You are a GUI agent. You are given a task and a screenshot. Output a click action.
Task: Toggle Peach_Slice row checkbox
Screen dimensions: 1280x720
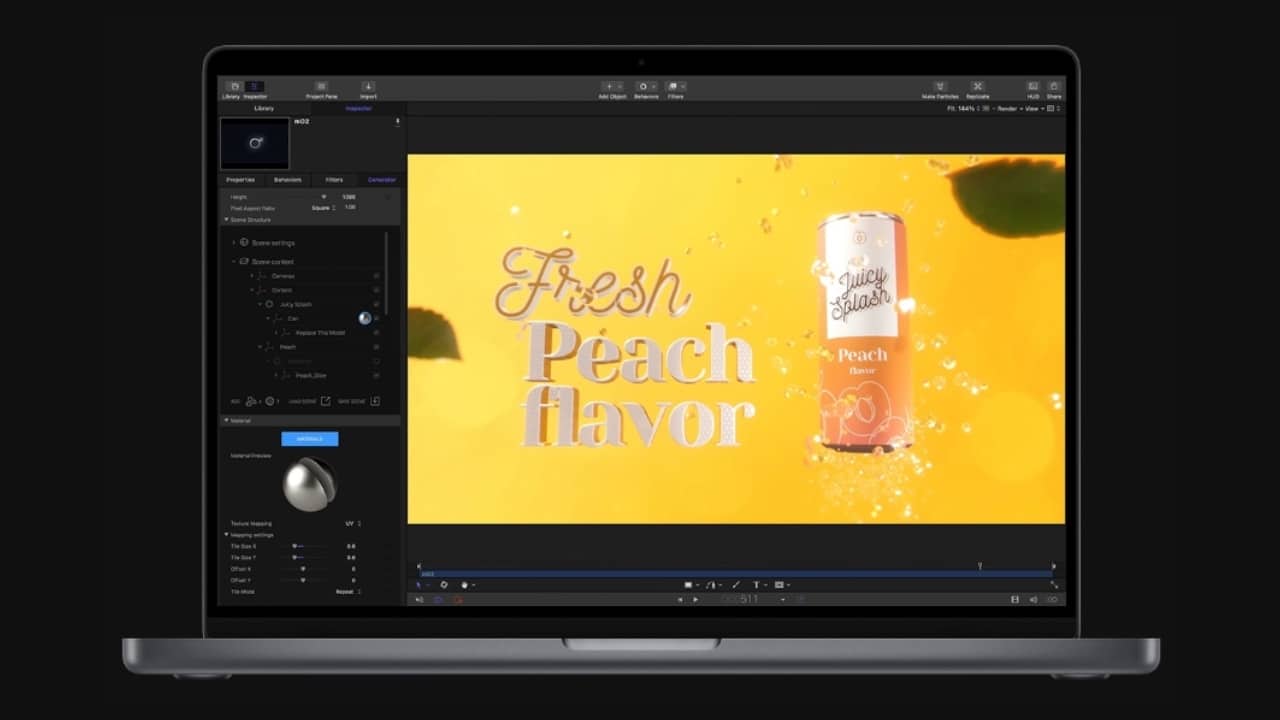(x=377, y=375)
